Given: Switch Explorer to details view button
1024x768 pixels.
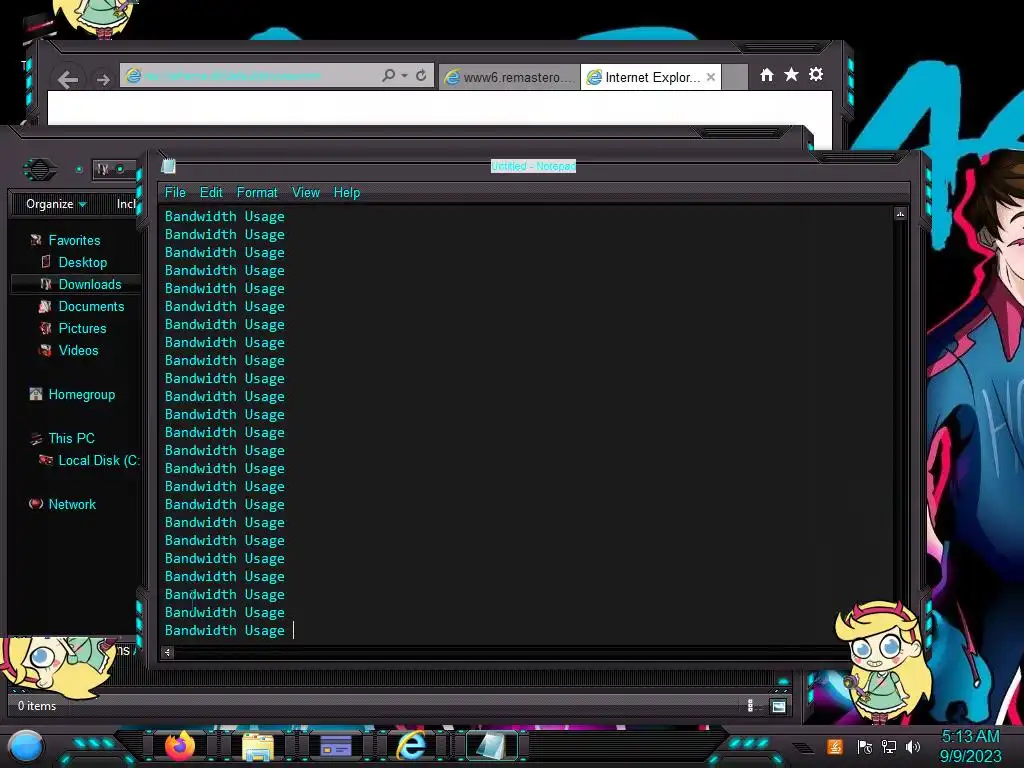Looking at the screenshot, I should (750, 706).
